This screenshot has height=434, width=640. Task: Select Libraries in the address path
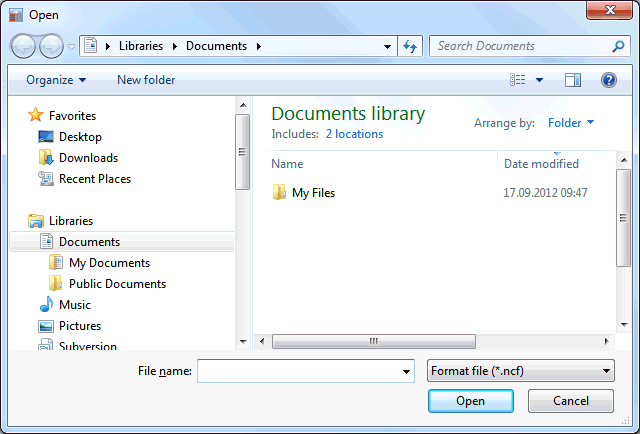(141, 46)
